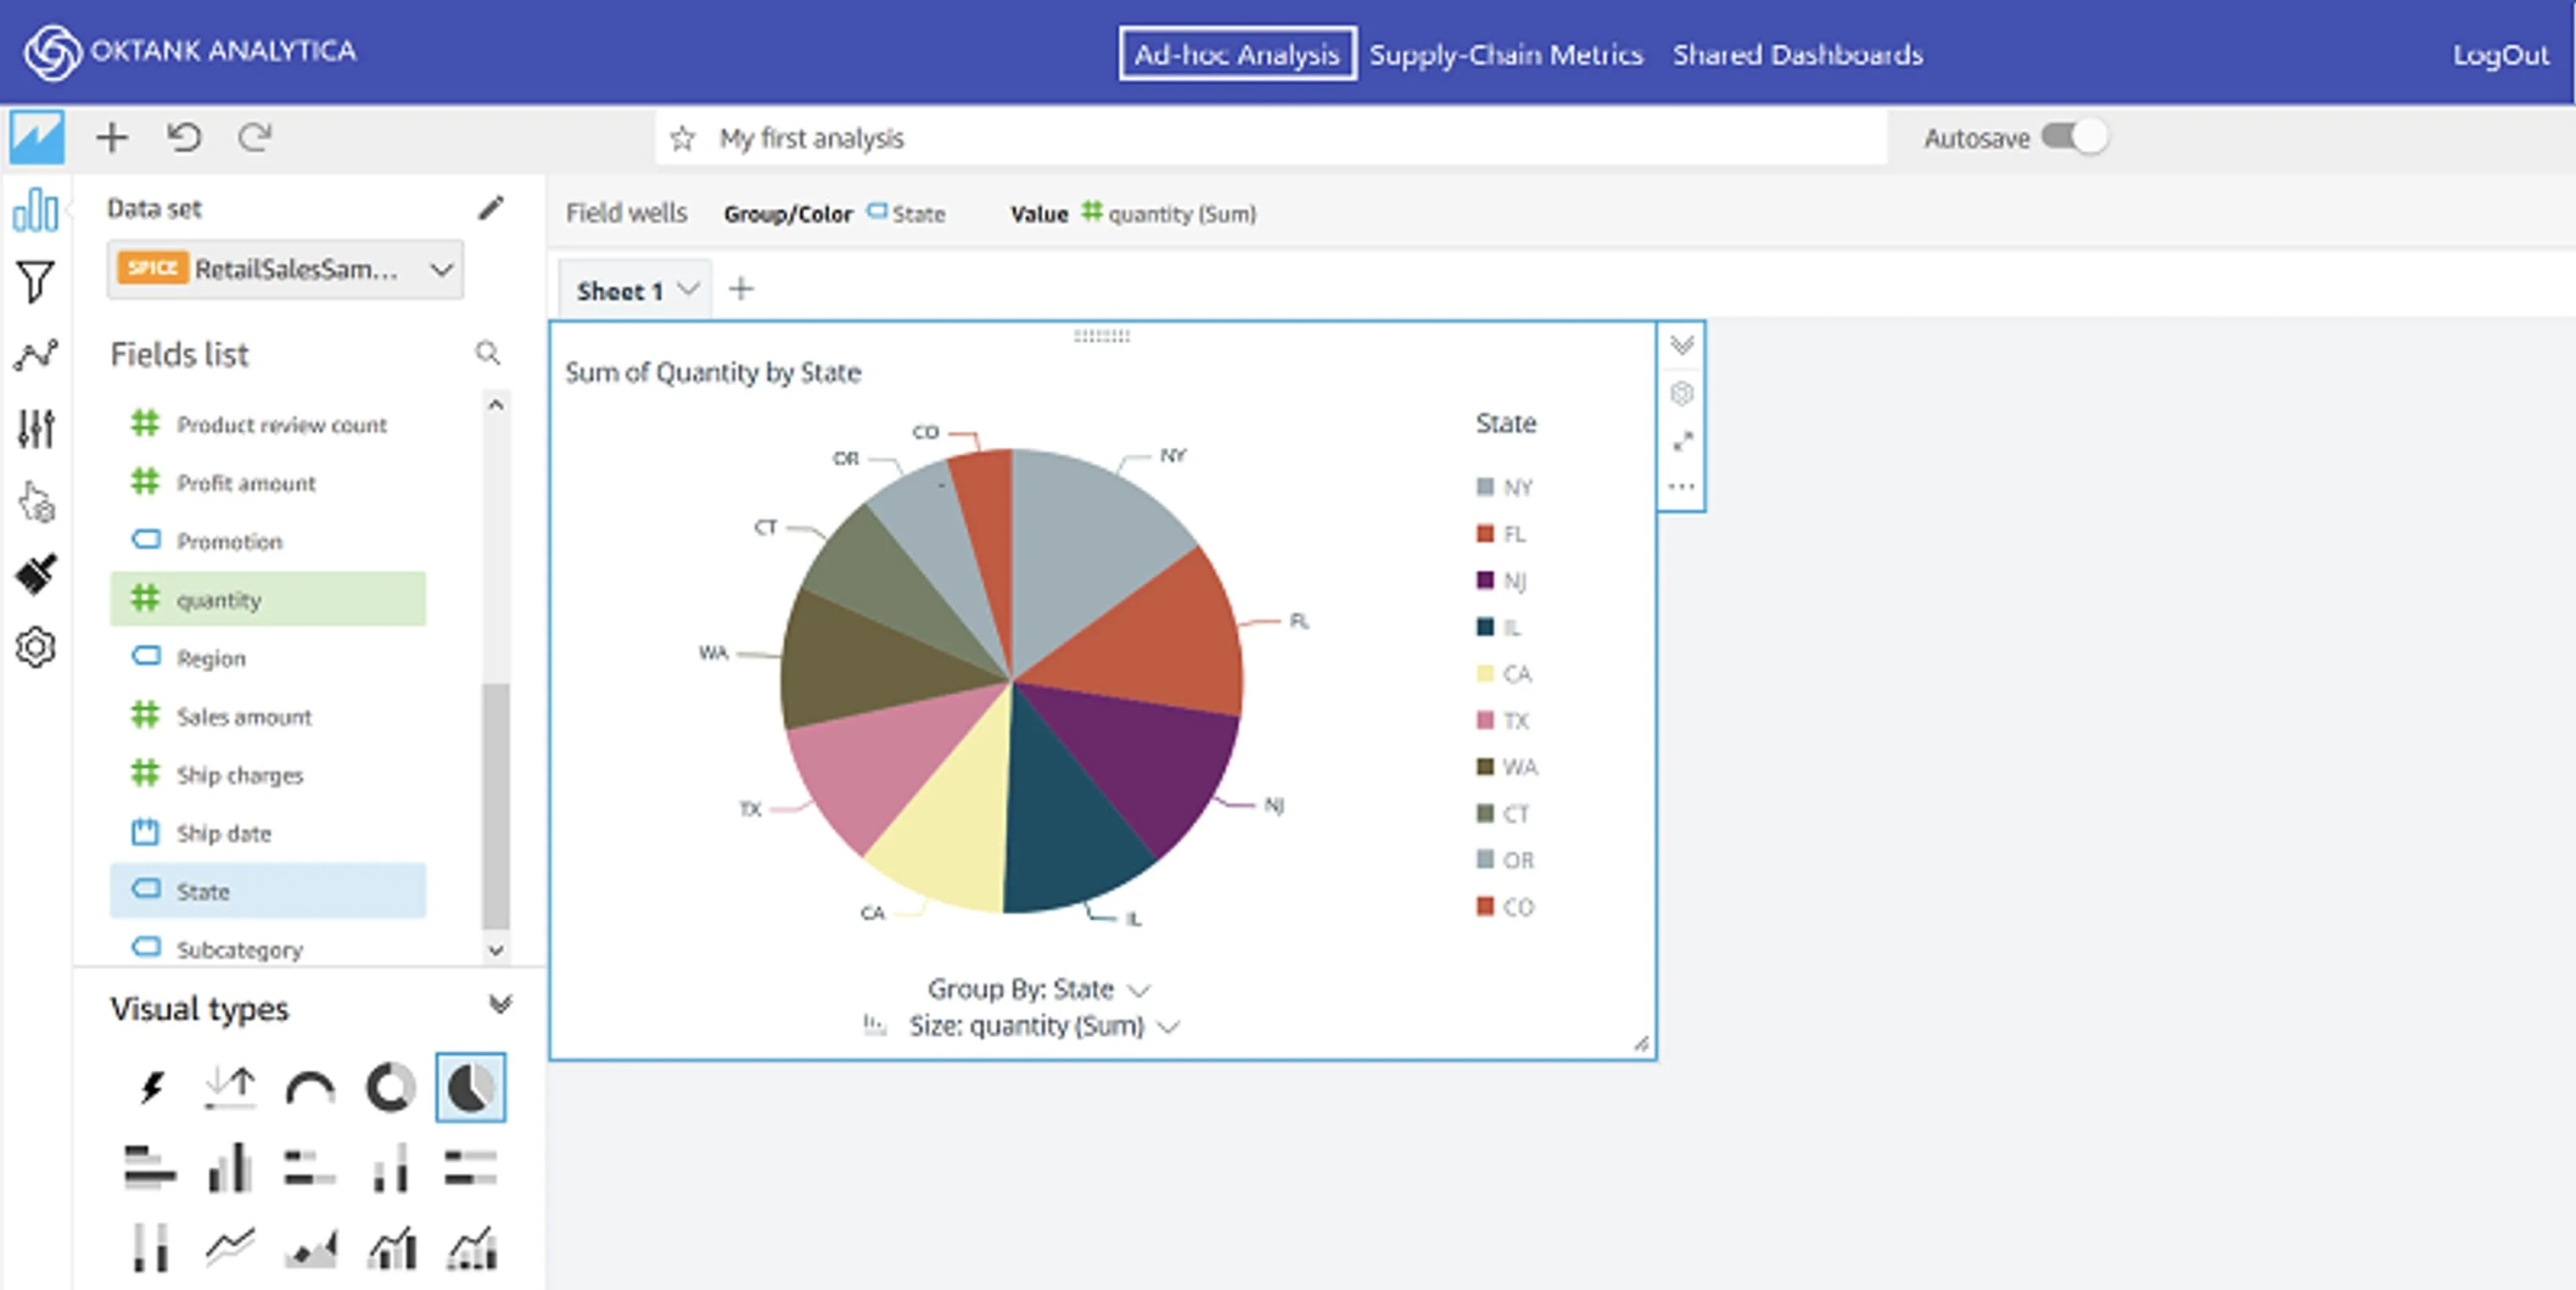Select the donut chart visual type

click(390, 1088)
